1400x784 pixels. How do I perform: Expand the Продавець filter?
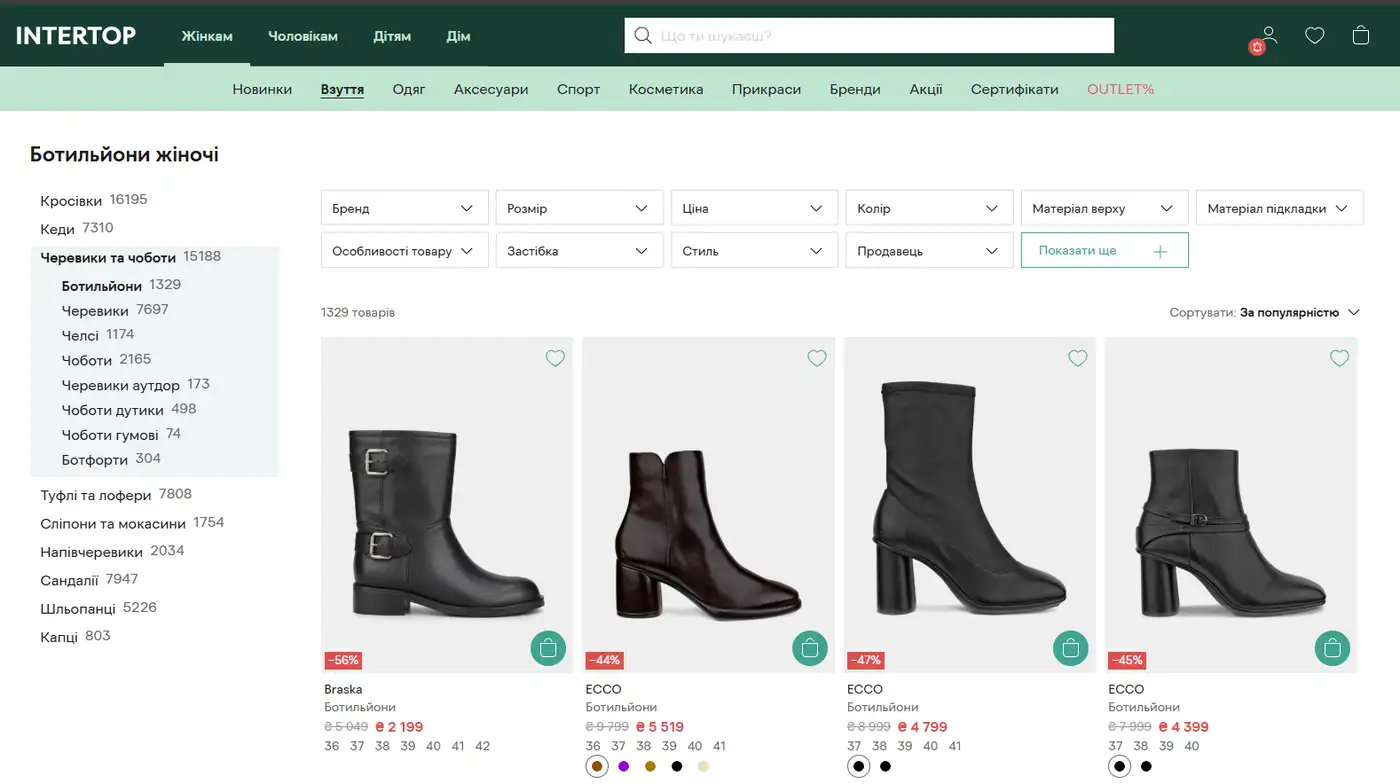point(929,250)
